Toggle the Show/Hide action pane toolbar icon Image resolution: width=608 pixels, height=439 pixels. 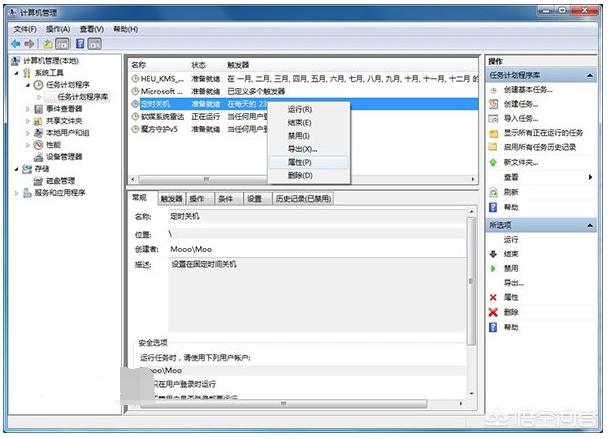pos(95,44)
